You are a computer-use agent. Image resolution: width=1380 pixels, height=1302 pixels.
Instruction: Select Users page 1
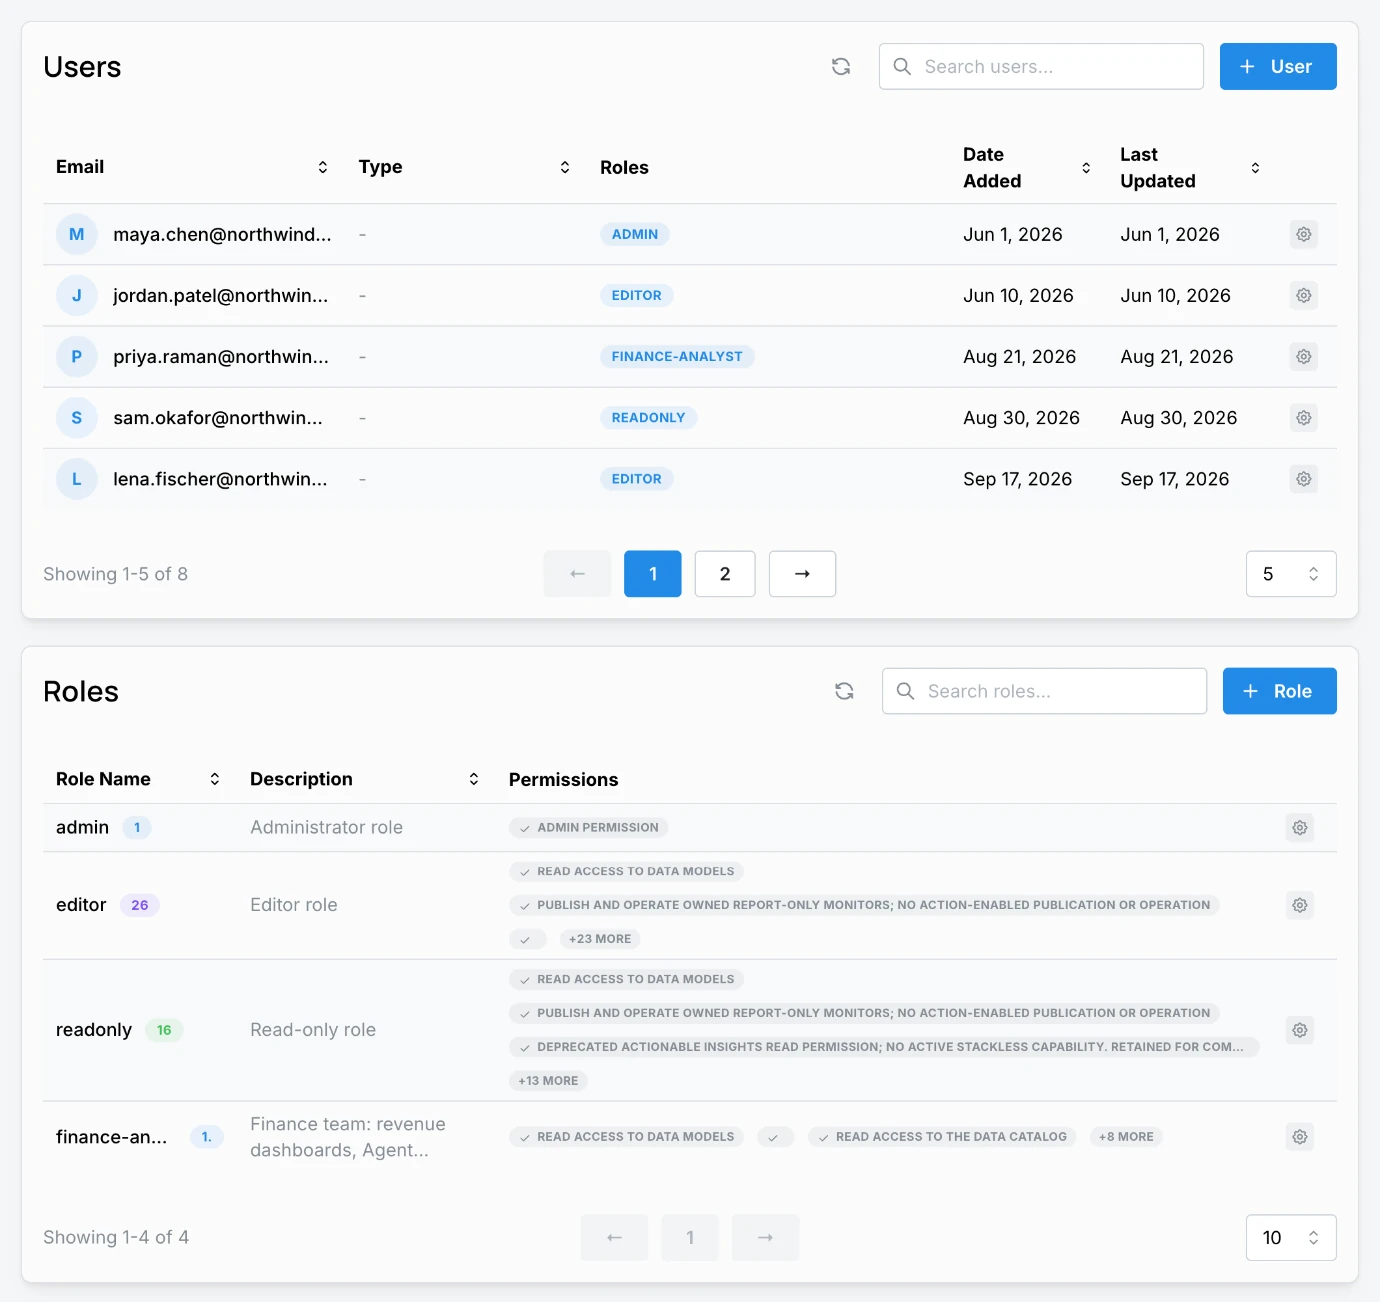pos(653,574)
